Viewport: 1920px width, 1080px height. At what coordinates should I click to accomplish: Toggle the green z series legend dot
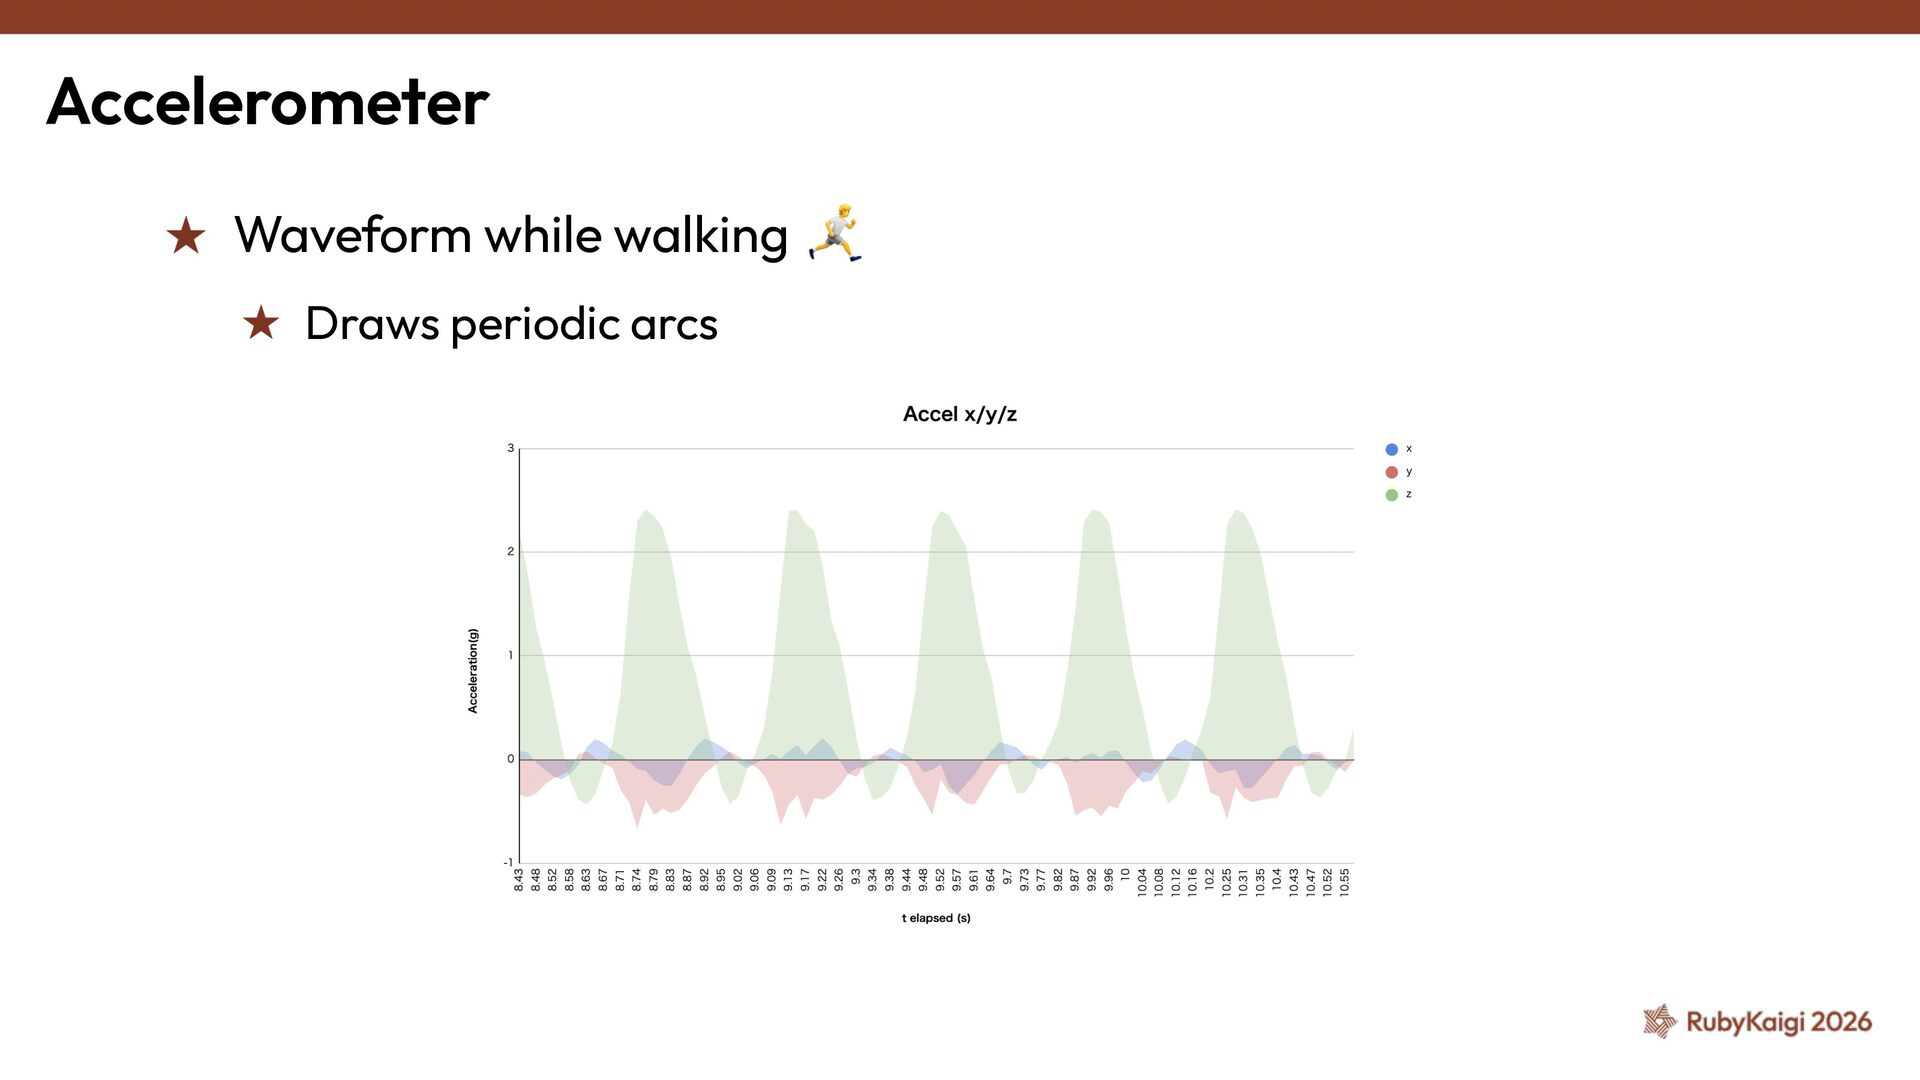point(1391,495)
